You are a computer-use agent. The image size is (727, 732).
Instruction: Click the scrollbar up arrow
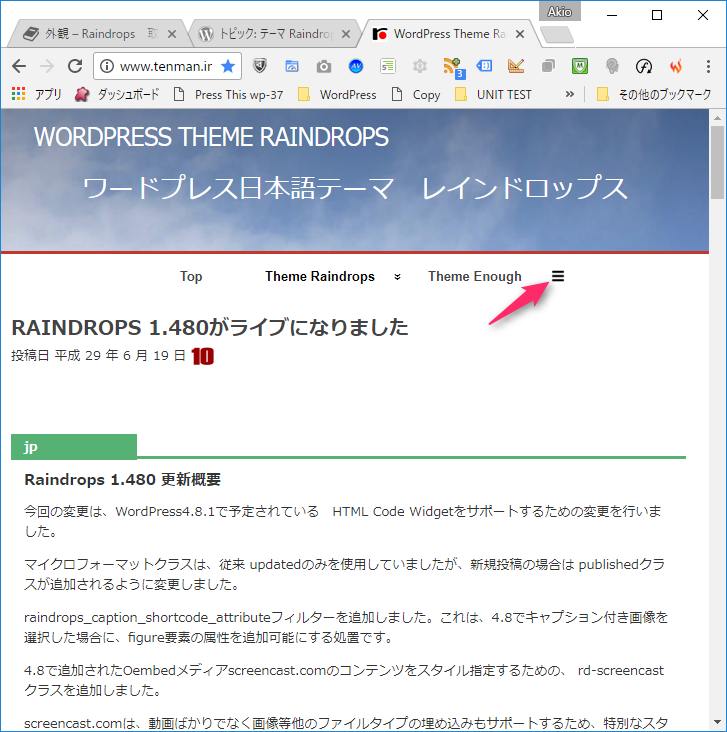[718, 118]
